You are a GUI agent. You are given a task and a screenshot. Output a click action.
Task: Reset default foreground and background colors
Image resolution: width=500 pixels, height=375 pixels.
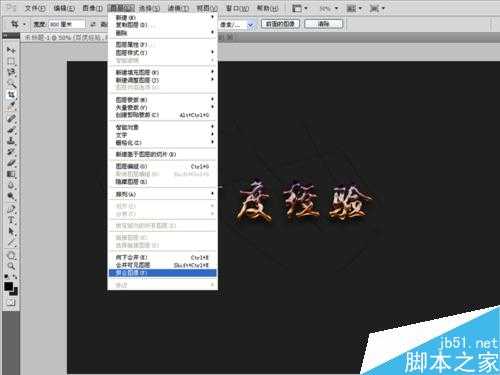(x=6, y=277)
